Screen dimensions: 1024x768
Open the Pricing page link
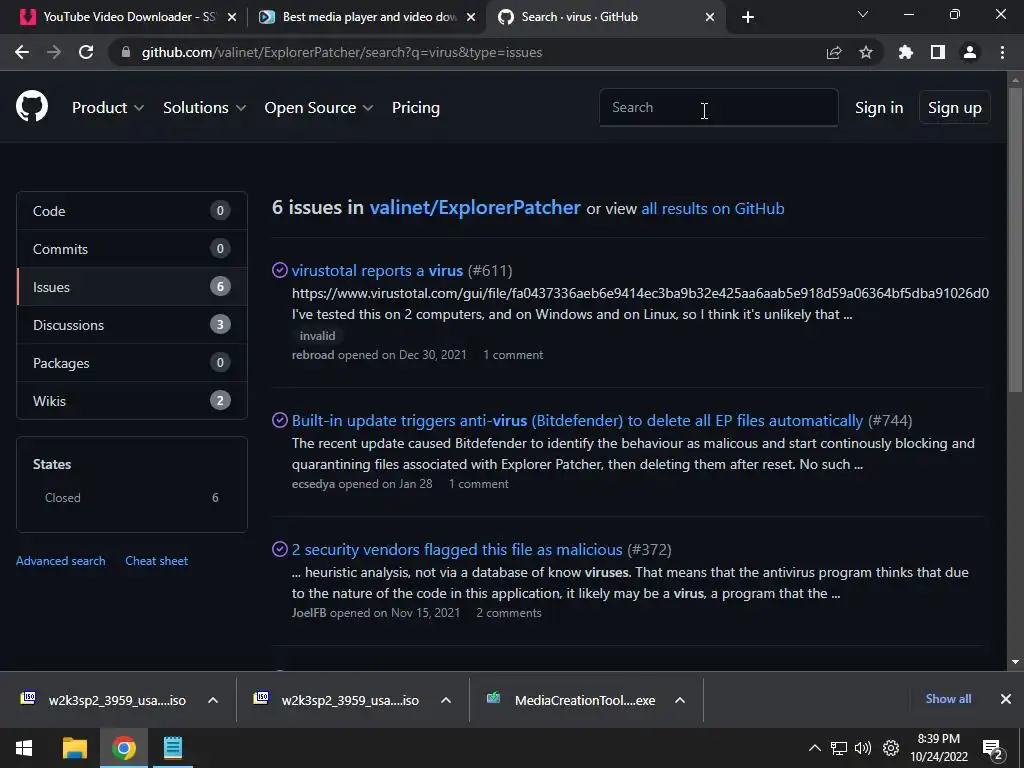[x=415, y=108]
